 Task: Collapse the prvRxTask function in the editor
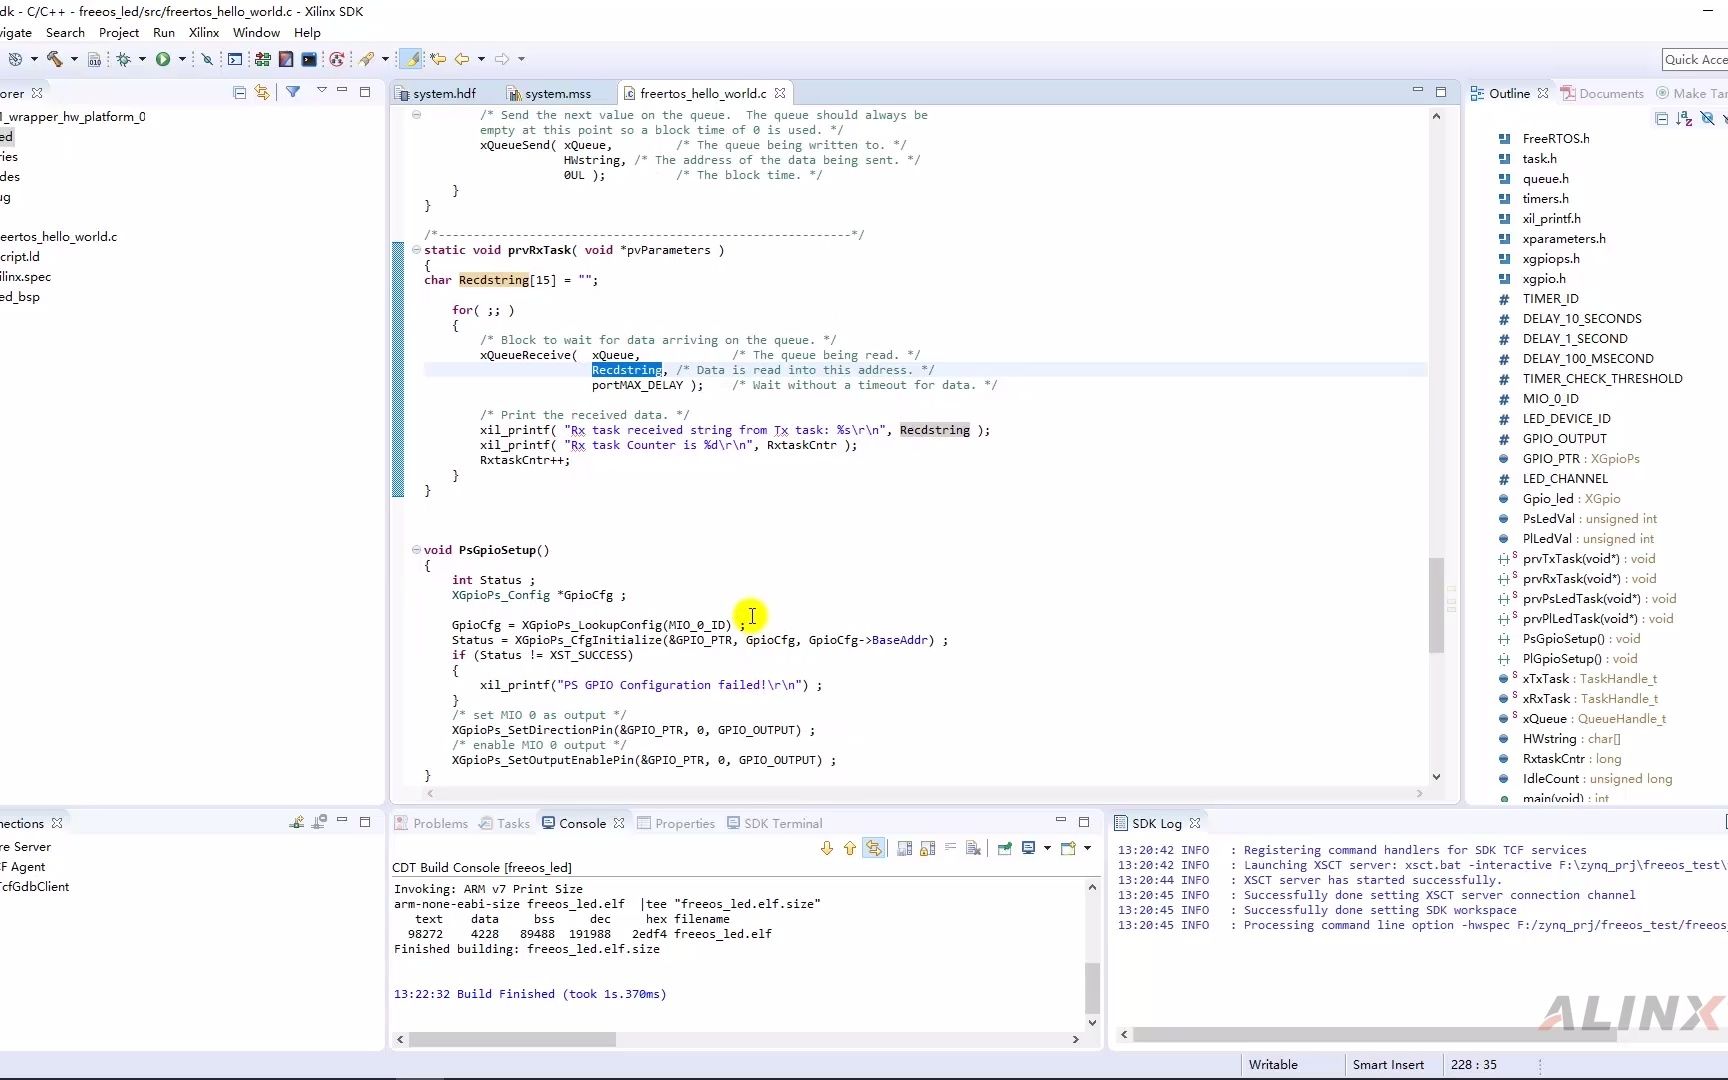tap(415, 250)
